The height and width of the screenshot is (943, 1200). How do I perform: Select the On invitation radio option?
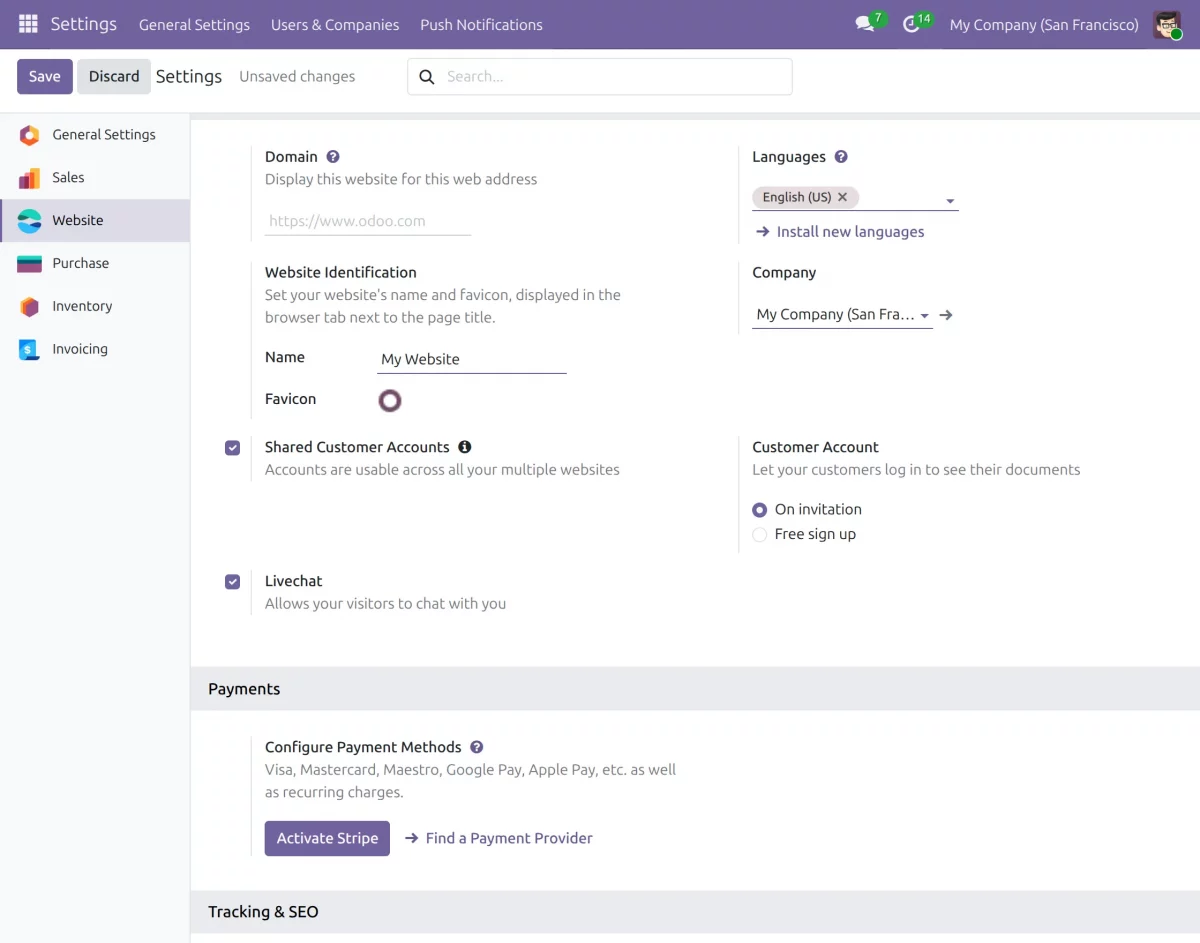coord(760,510)
